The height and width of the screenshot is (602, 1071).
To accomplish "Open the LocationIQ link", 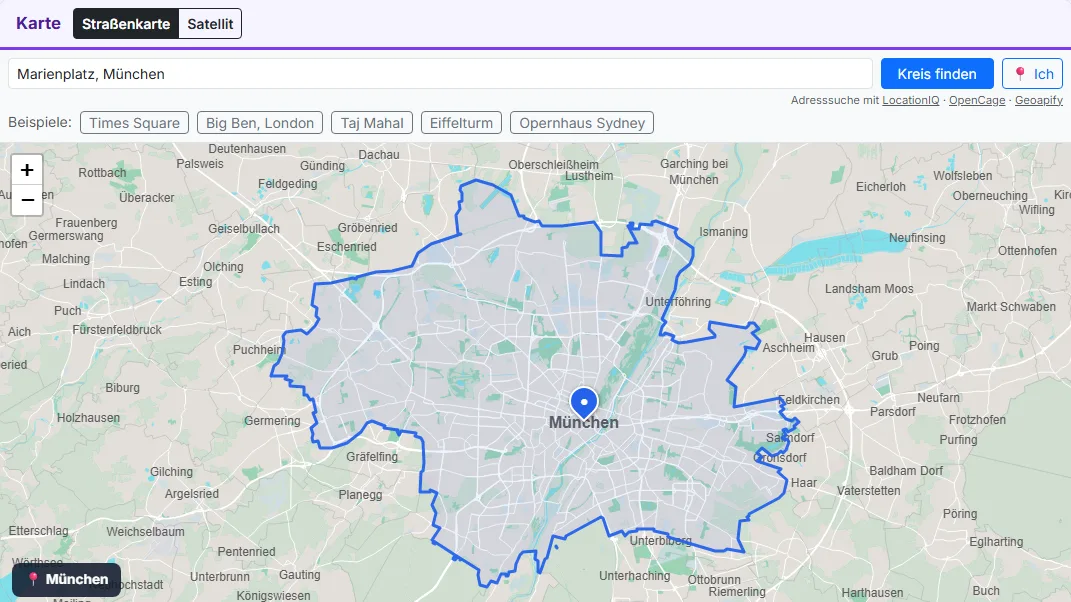I will (x=910, y=100).
